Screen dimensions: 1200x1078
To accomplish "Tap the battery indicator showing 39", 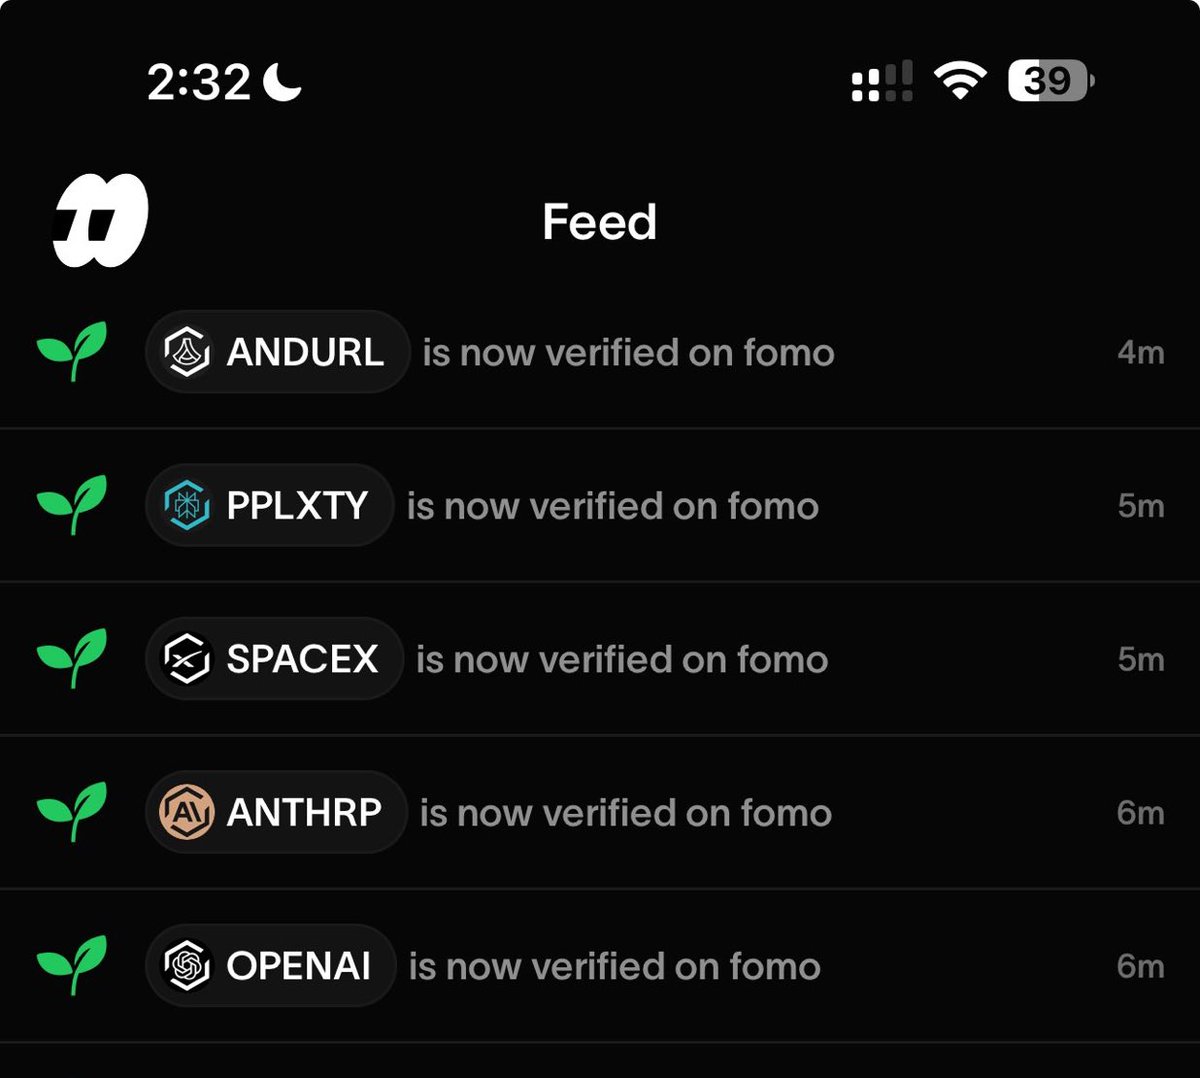I will (x=1051, y=81).
